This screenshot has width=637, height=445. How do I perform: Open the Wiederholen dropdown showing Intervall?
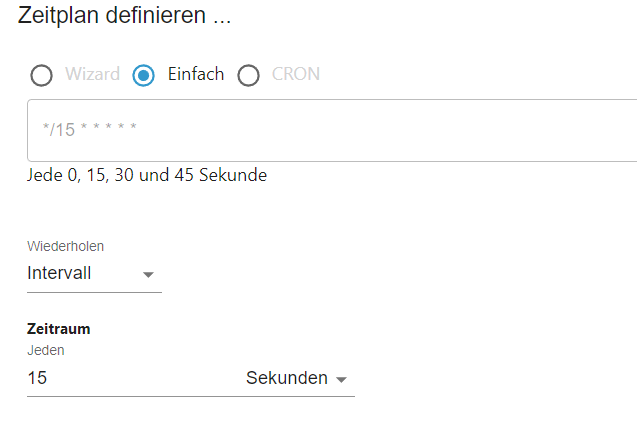(80, 272)
